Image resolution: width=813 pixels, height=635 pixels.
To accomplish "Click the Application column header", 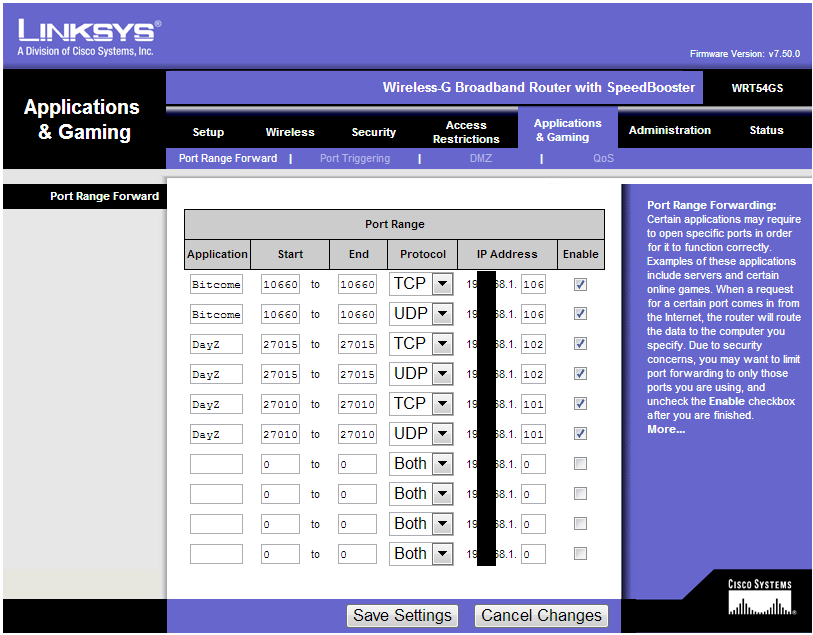I will (x=217, y=254).
